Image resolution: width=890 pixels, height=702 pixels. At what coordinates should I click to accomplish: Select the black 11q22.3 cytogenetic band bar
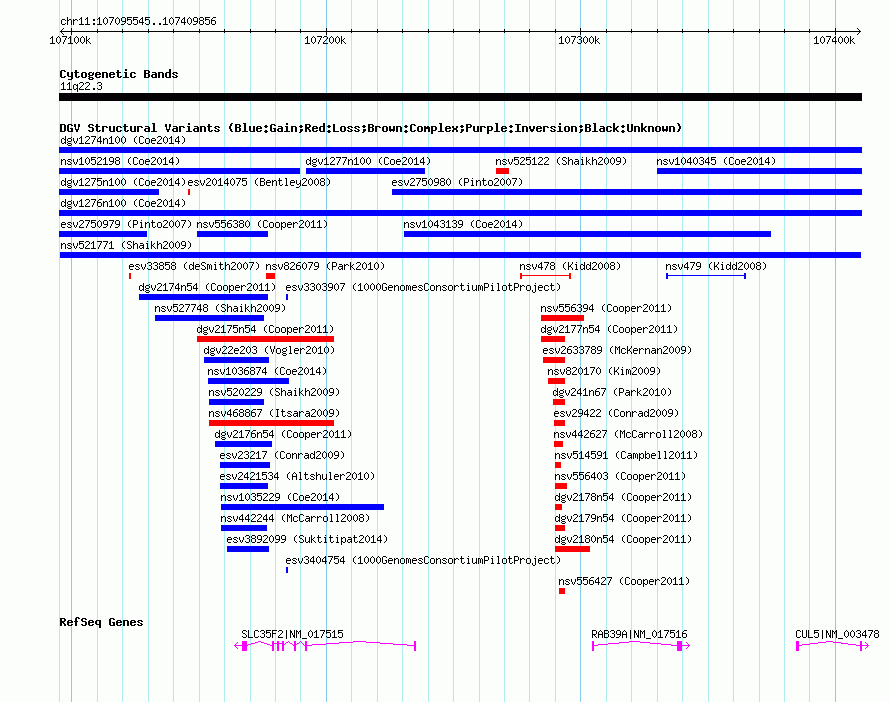tap(460, 97)
